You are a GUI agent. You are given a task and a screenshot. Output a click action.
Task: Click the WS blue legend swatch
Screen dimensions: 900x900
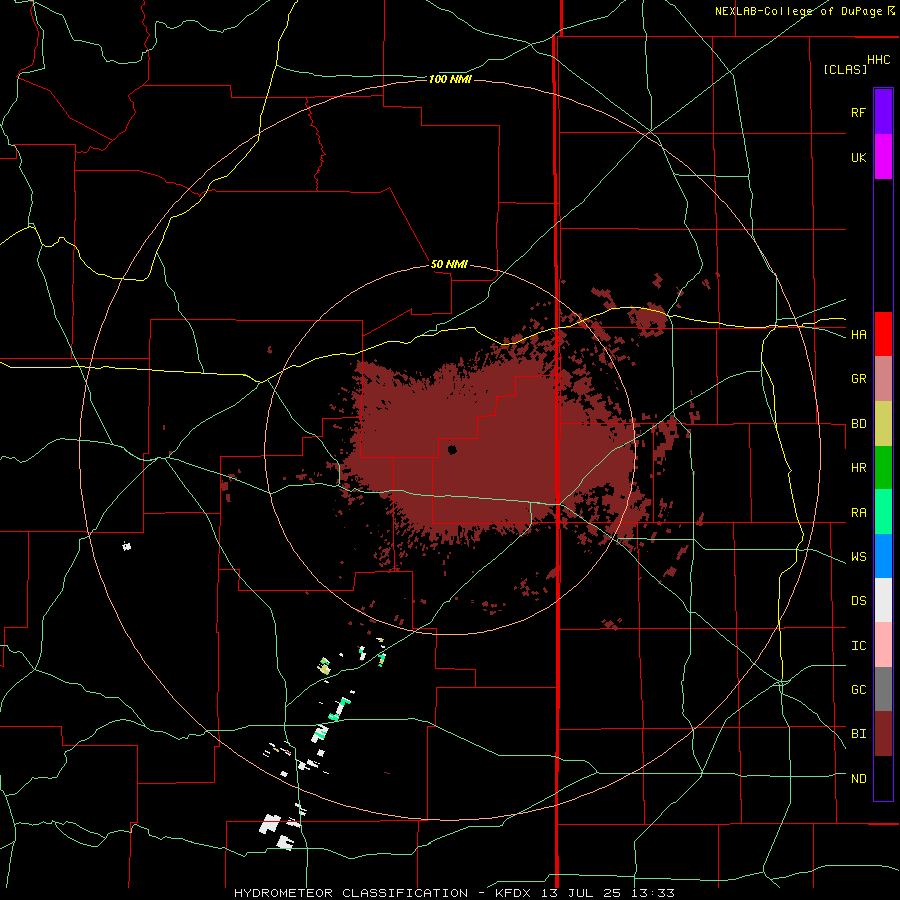(883, 556)
